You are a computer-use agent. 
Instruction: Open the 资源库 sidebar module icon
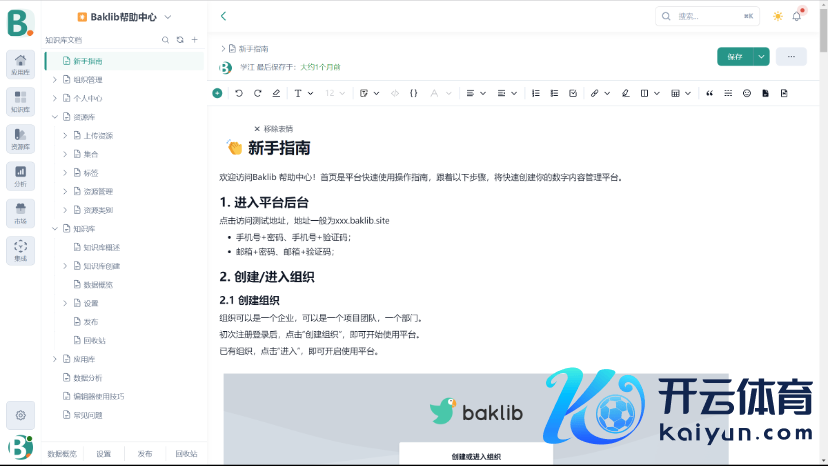[x=20, y=137]
